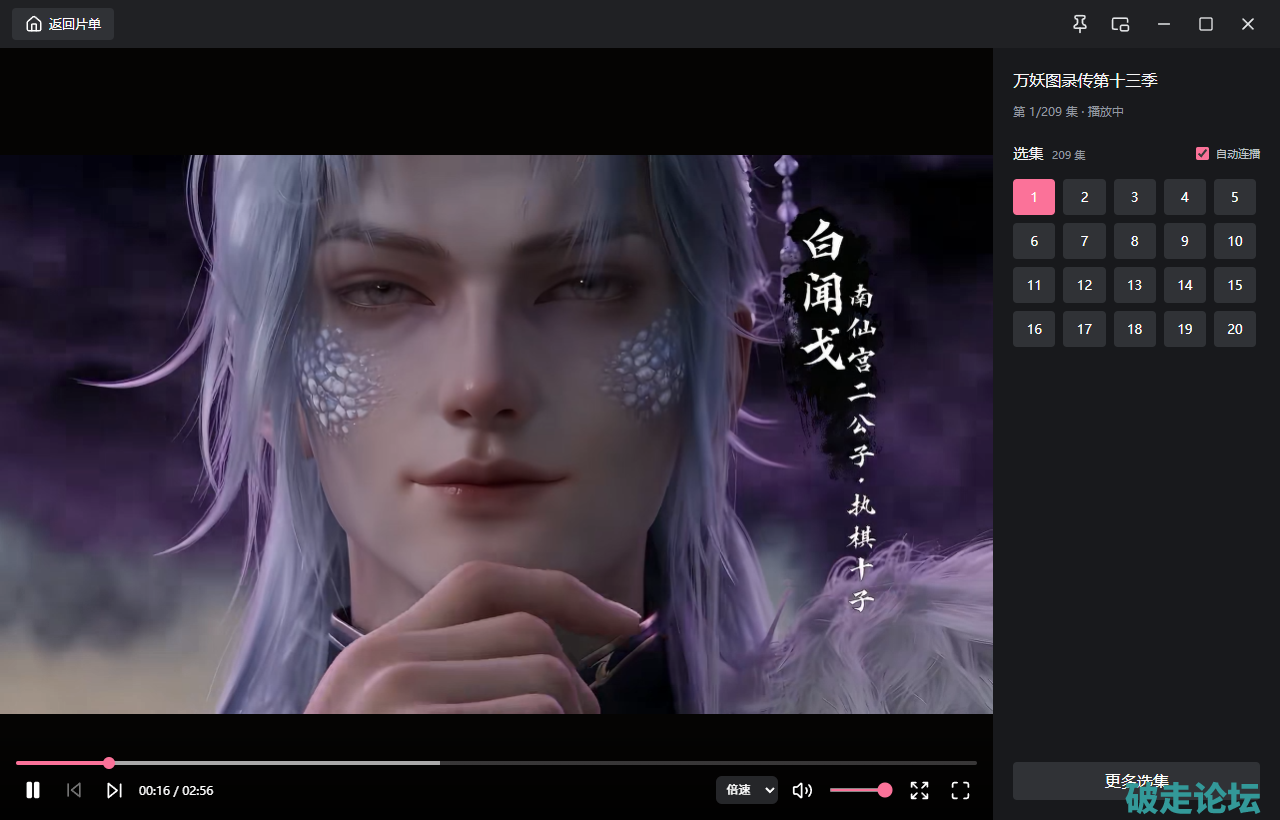Image resolution: width=1280 pixels, height=820 pixels.
Task: Play episode 2
Action: tap(1084, 197)
